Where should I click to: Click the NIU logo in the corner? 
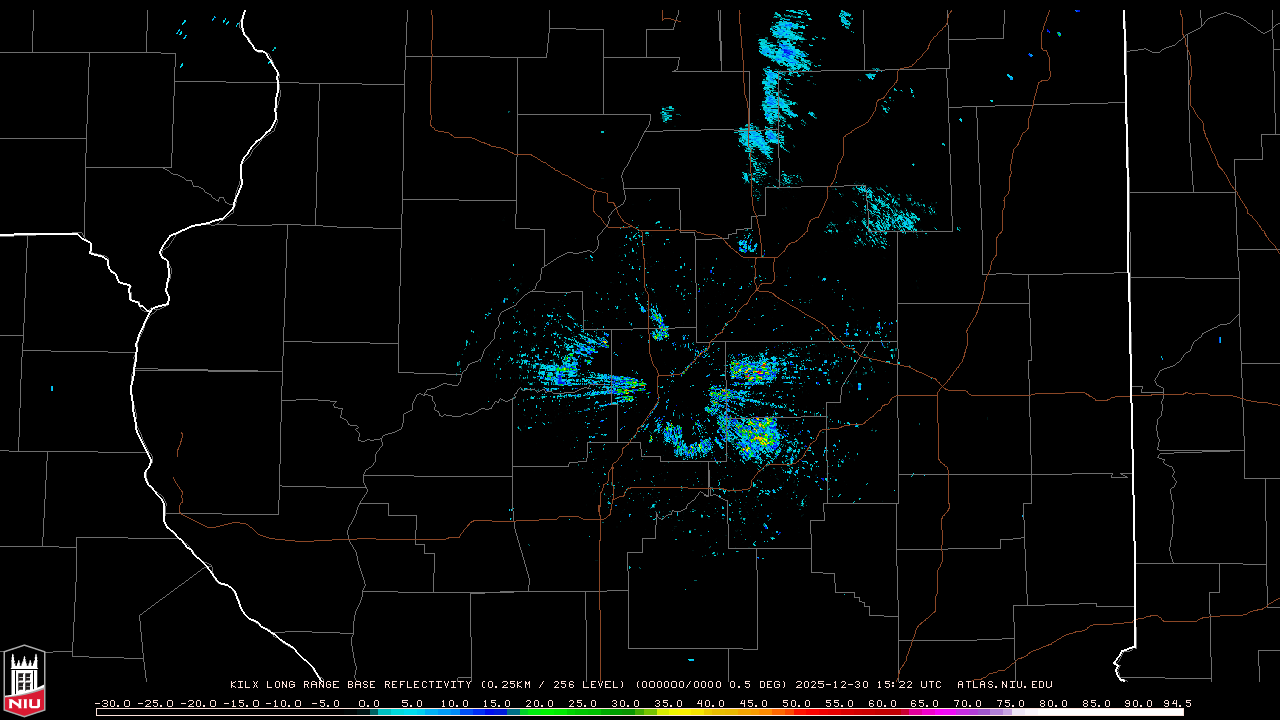pos(24,681)
